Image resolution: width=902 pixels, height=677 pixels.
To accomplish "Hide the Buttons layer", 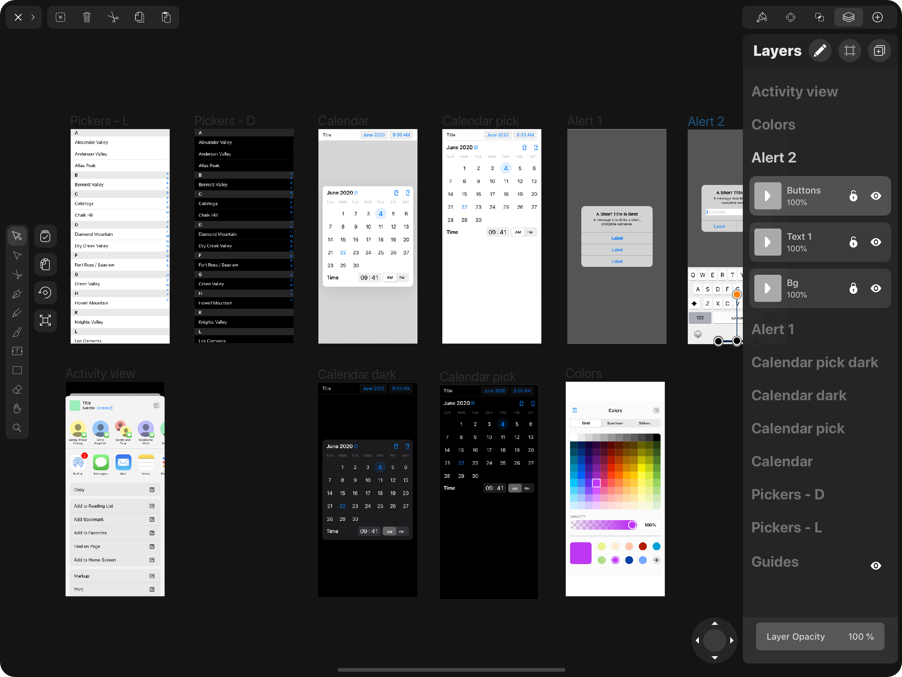I will coord(876,196).
